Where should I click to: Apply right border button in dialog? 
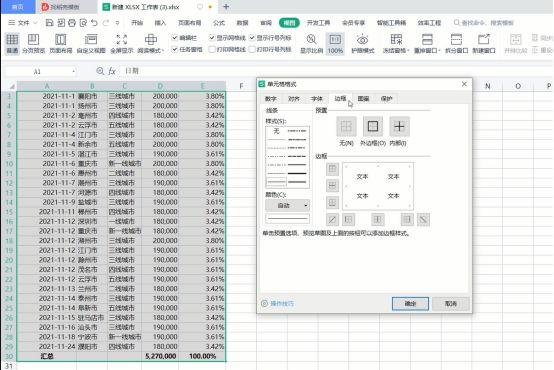pos(407,219)
